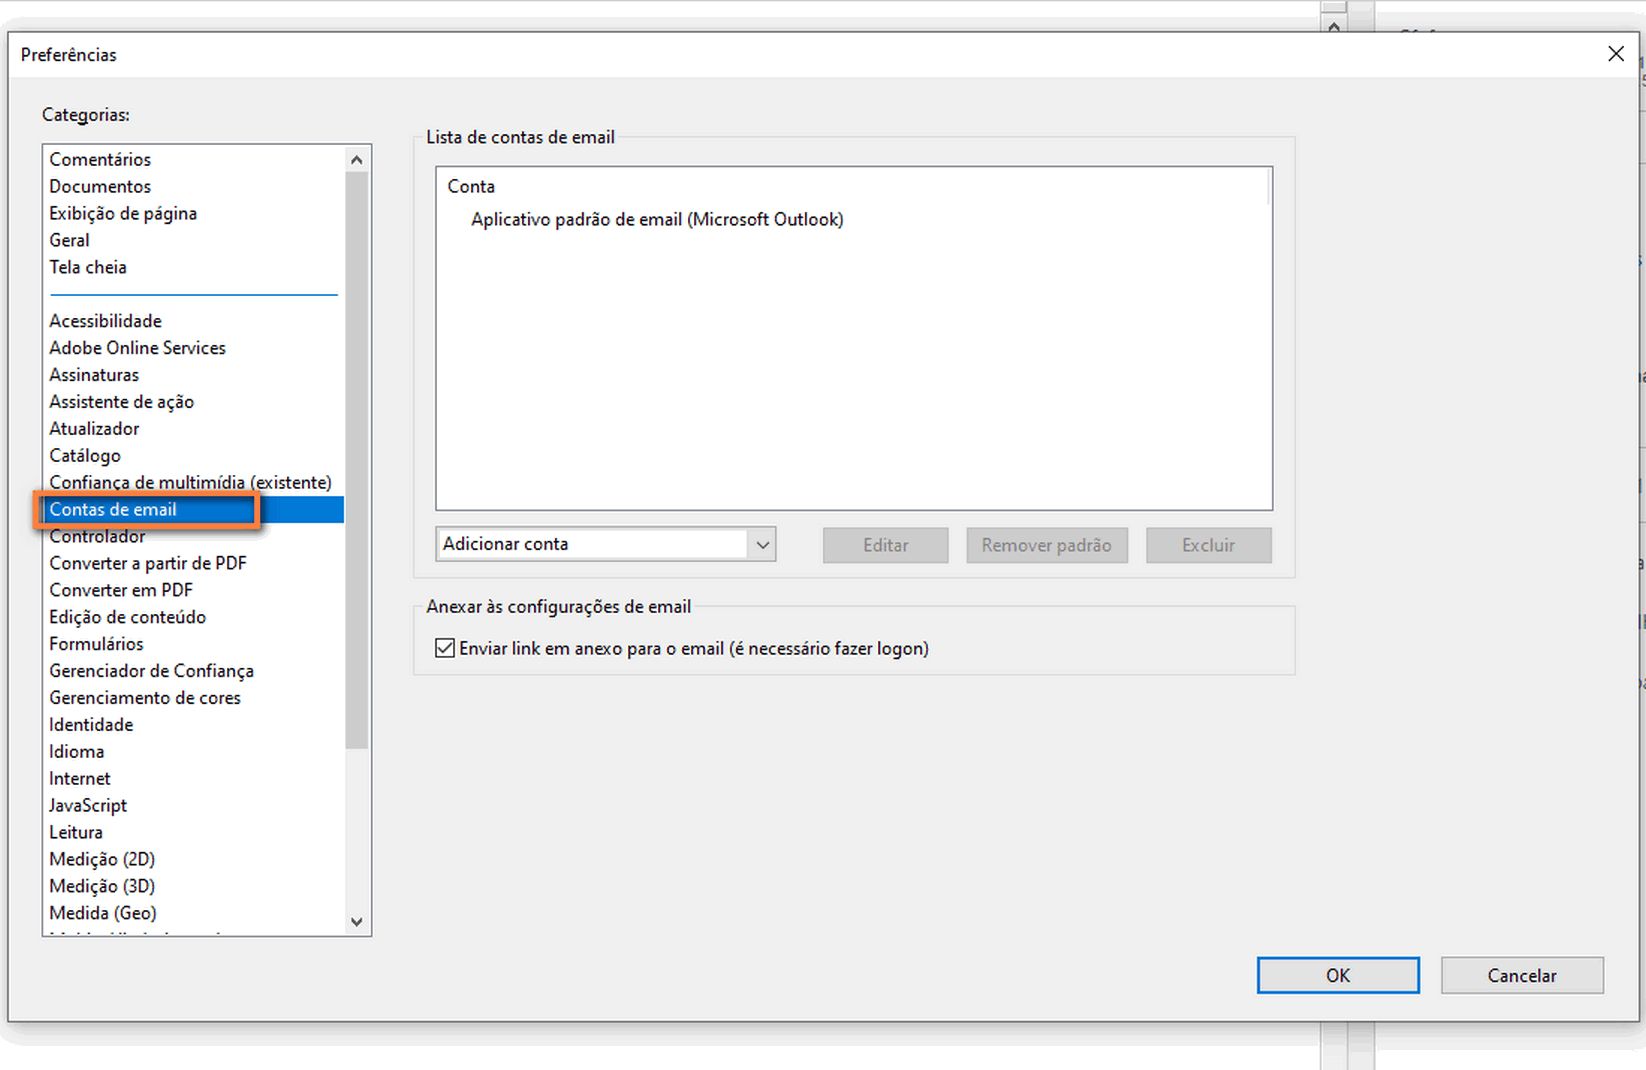
Task: Click Cancelar to discard changes
Action: coord(1522,976)
